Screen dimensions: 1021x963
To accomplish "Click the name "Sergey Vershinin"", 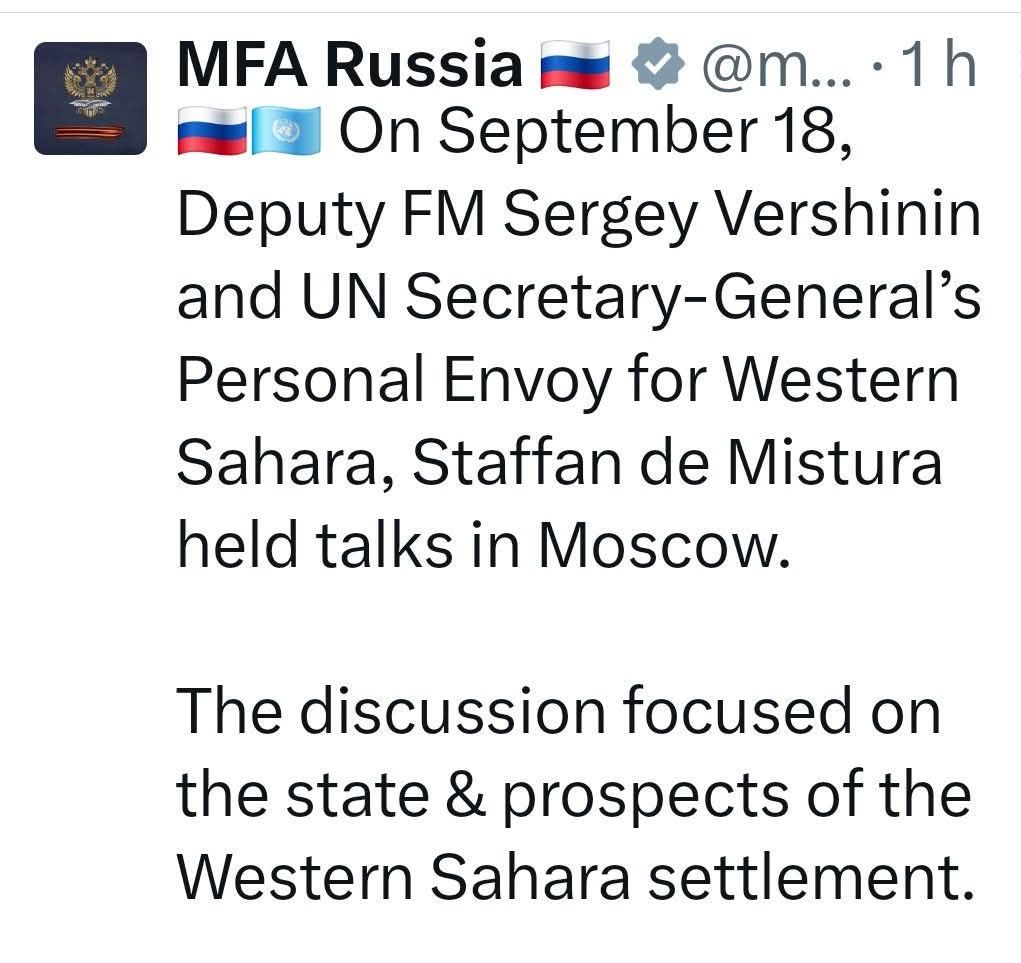I will 742,217.
